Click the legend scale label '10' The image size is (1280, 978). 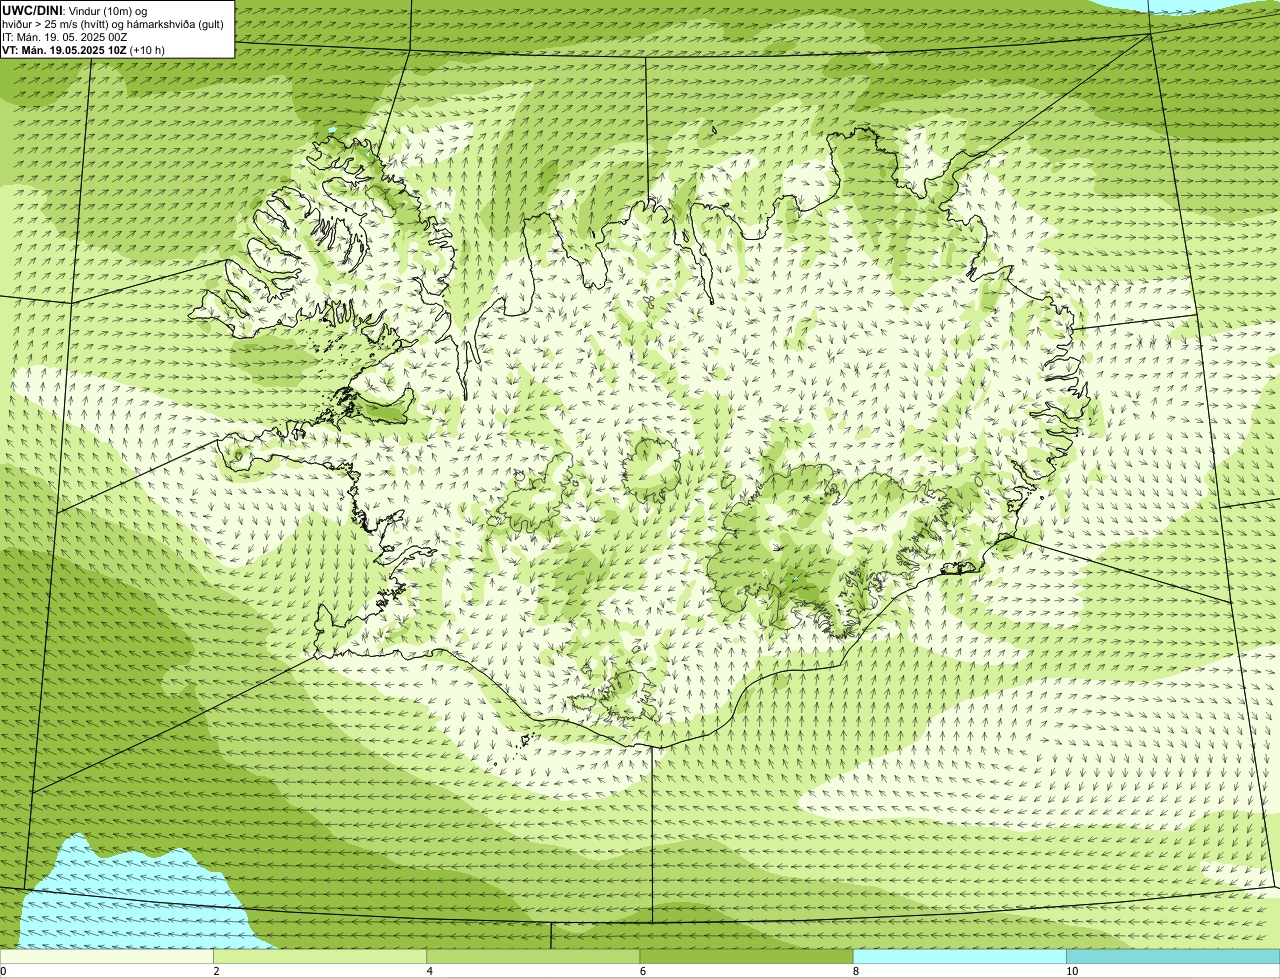pos(1072,971)
